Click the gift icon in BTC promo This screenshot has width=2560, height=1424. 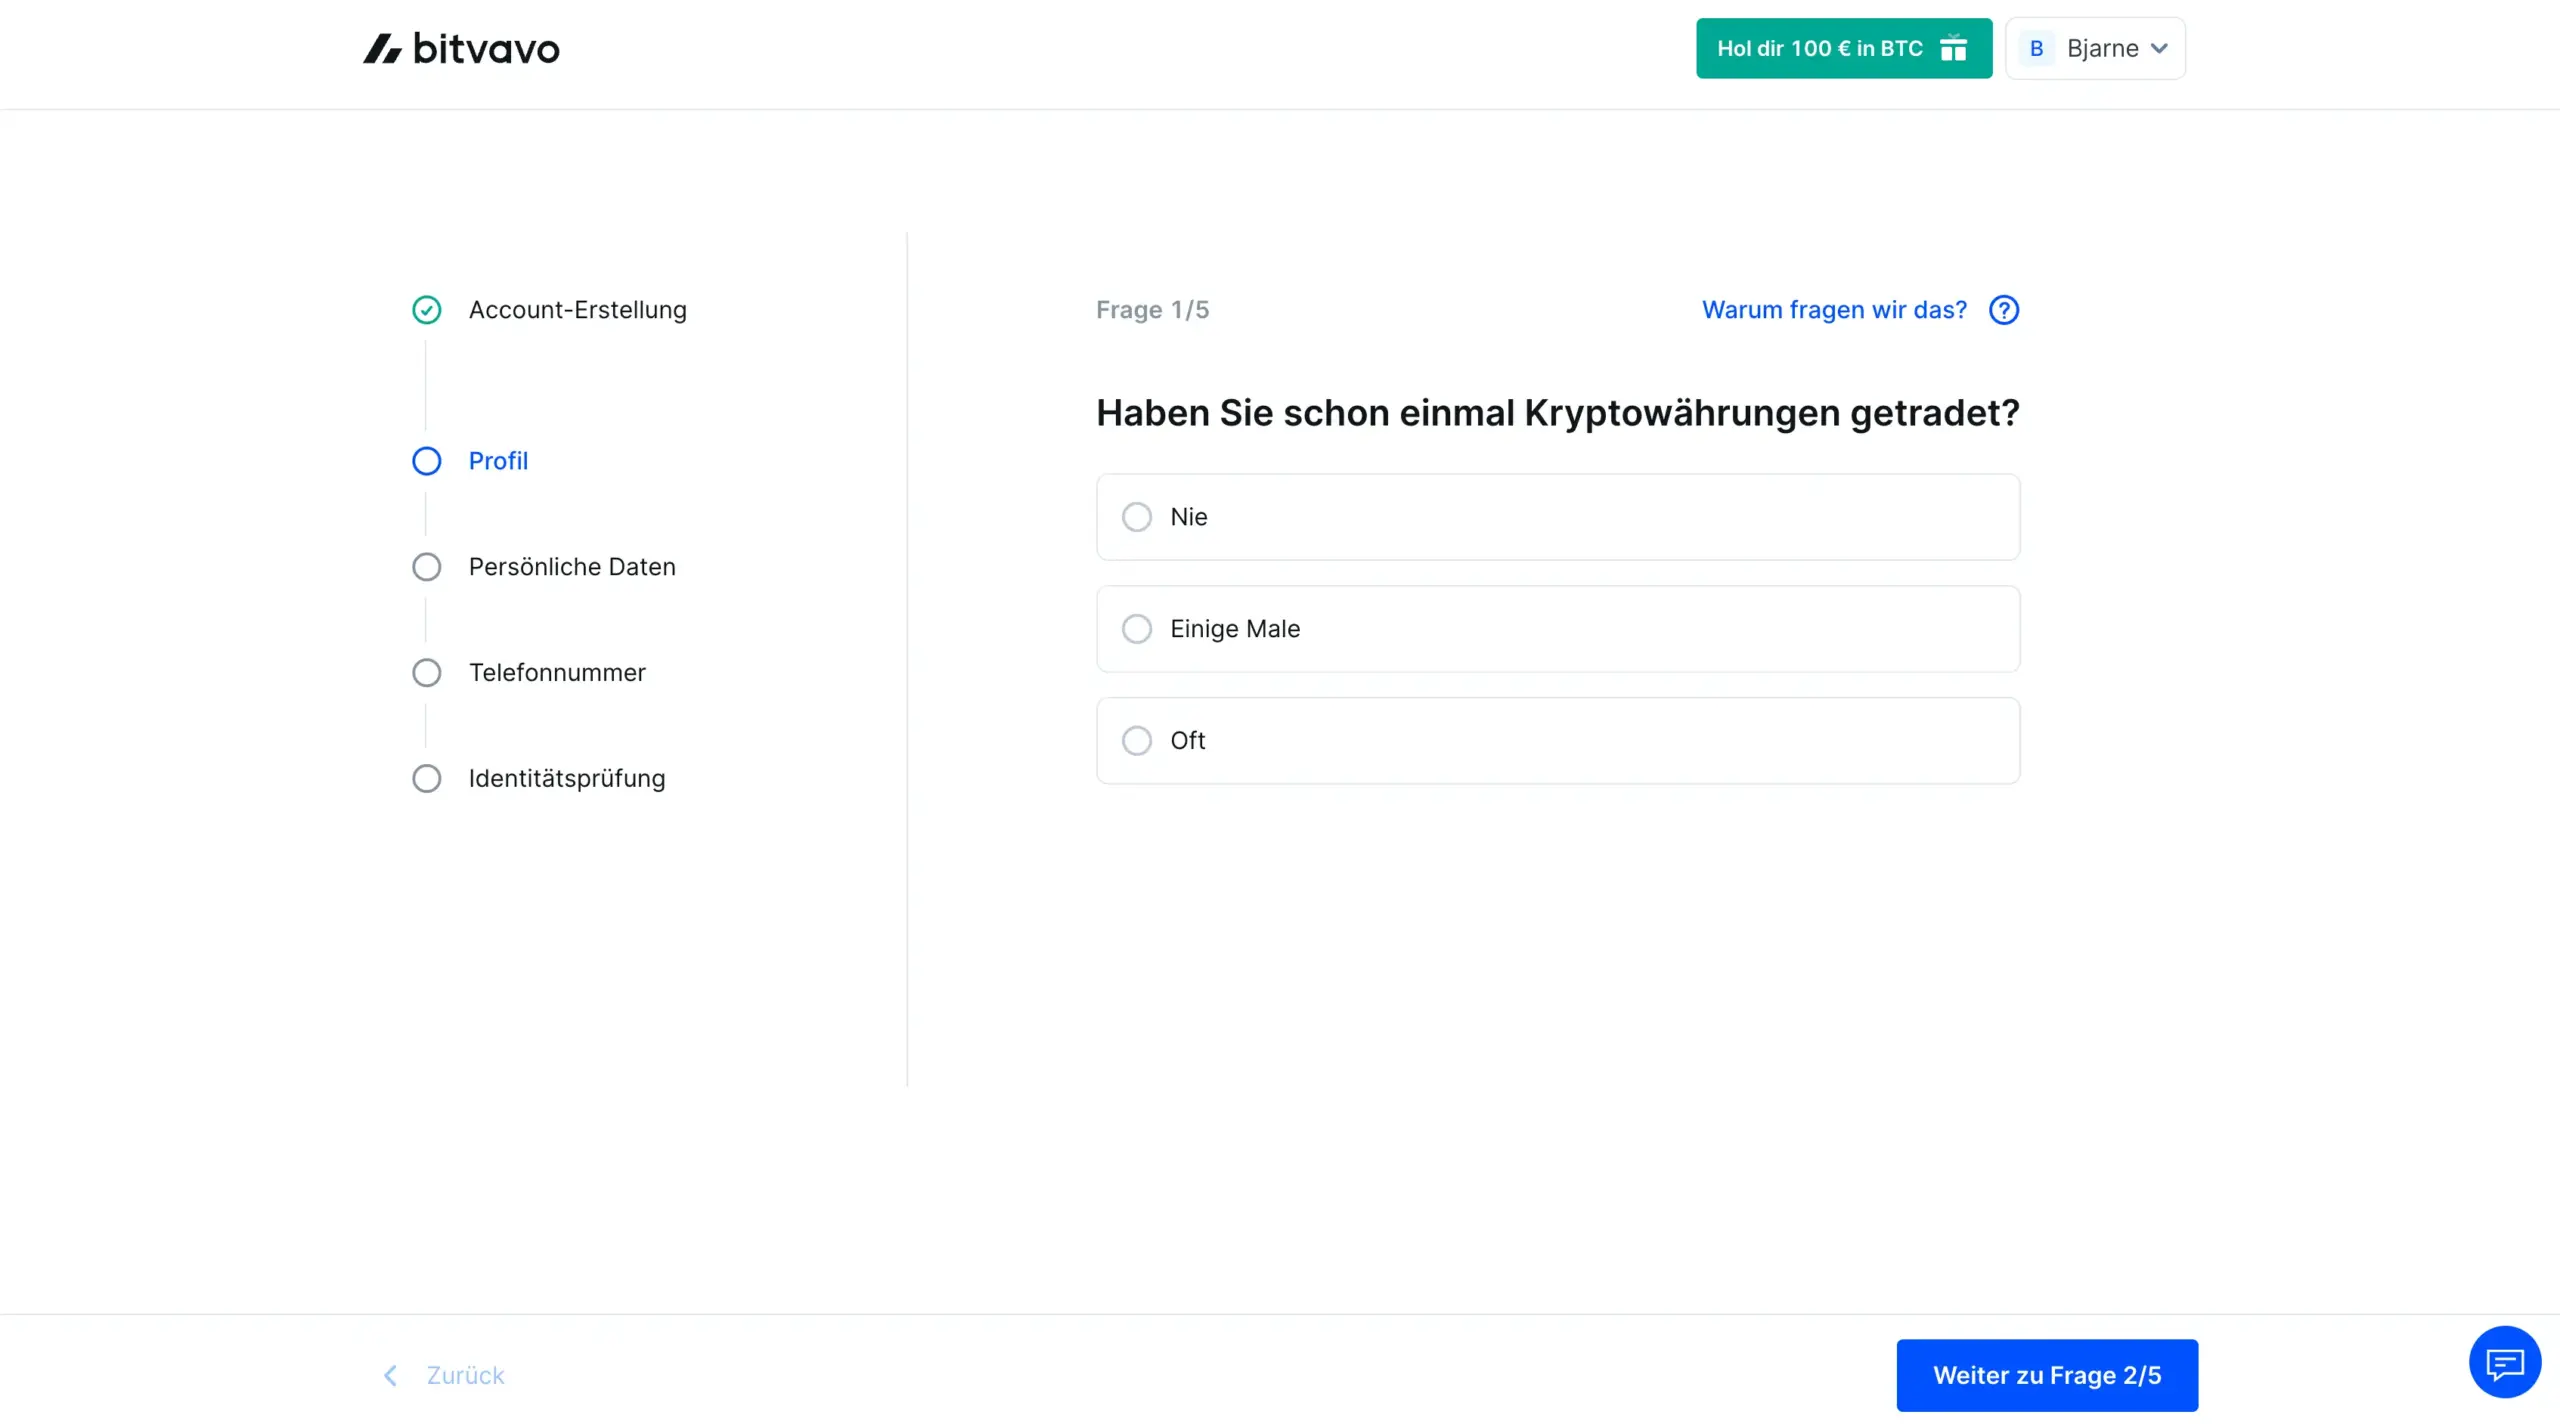1953,48
